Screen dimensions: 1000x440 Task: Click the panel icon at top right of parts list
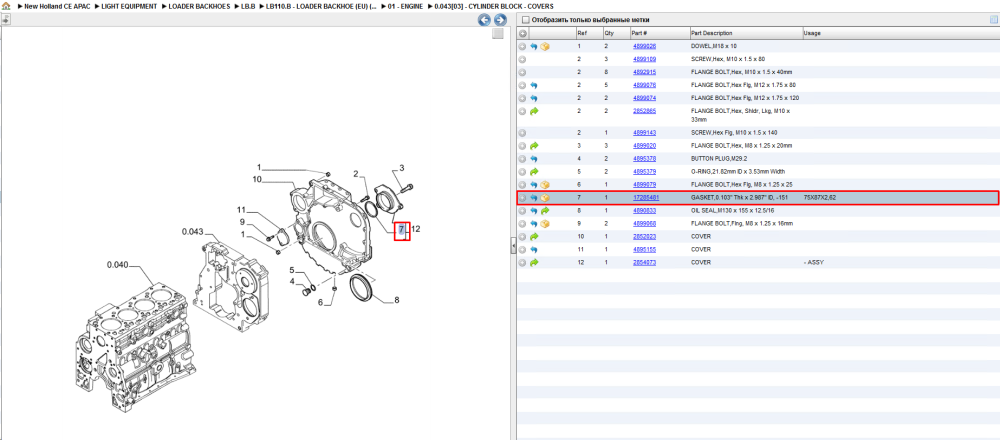993,20
